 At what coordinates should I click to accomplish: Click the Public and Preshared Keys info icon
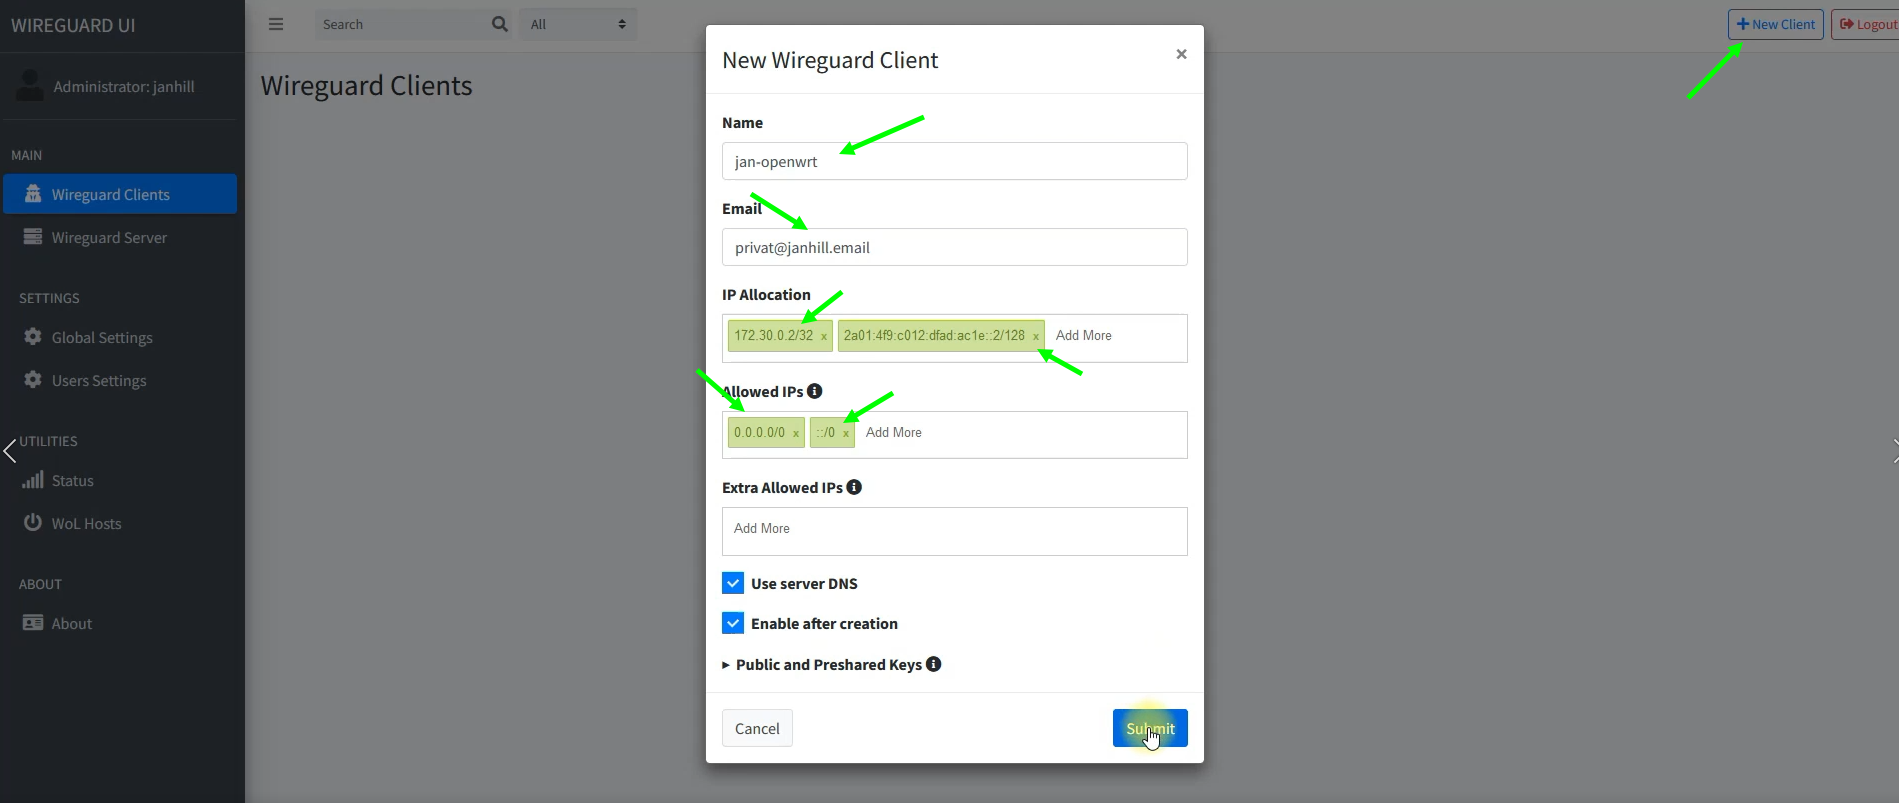(934, 664)
